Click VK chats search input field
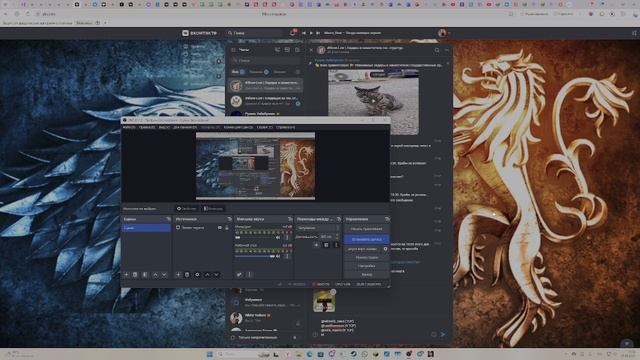The image size is (640, 360). 266,60
